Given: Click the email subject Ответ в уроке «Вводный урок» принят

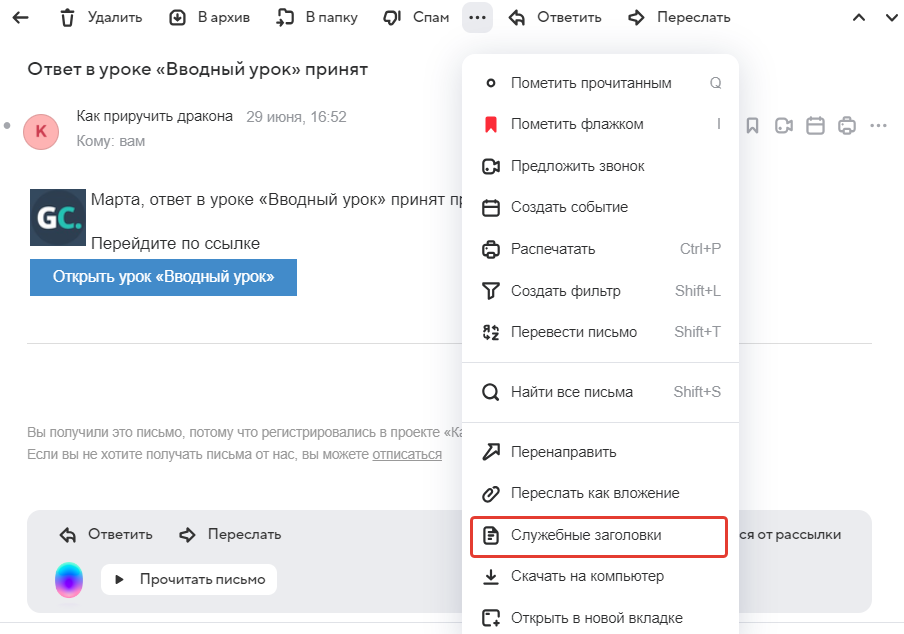Looking at the screenshot, I should [x=198, y=70].
